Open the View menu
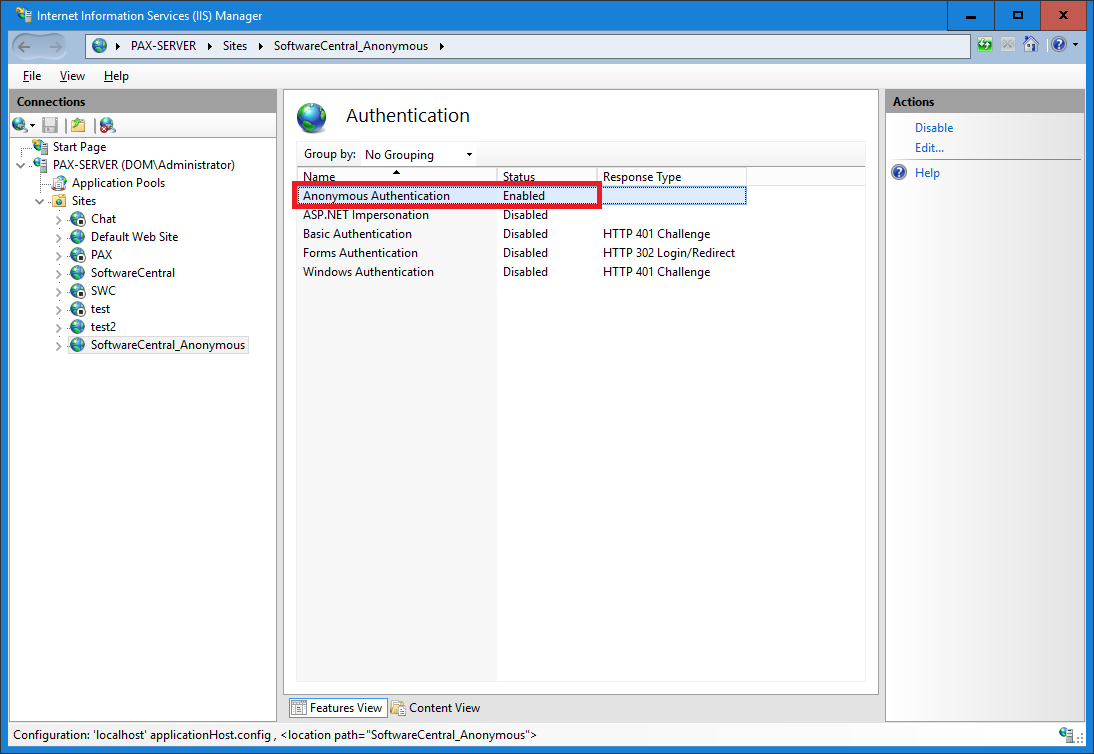Image resolution: width=1094 pixels, height=754 pixels. coord(72,76)
